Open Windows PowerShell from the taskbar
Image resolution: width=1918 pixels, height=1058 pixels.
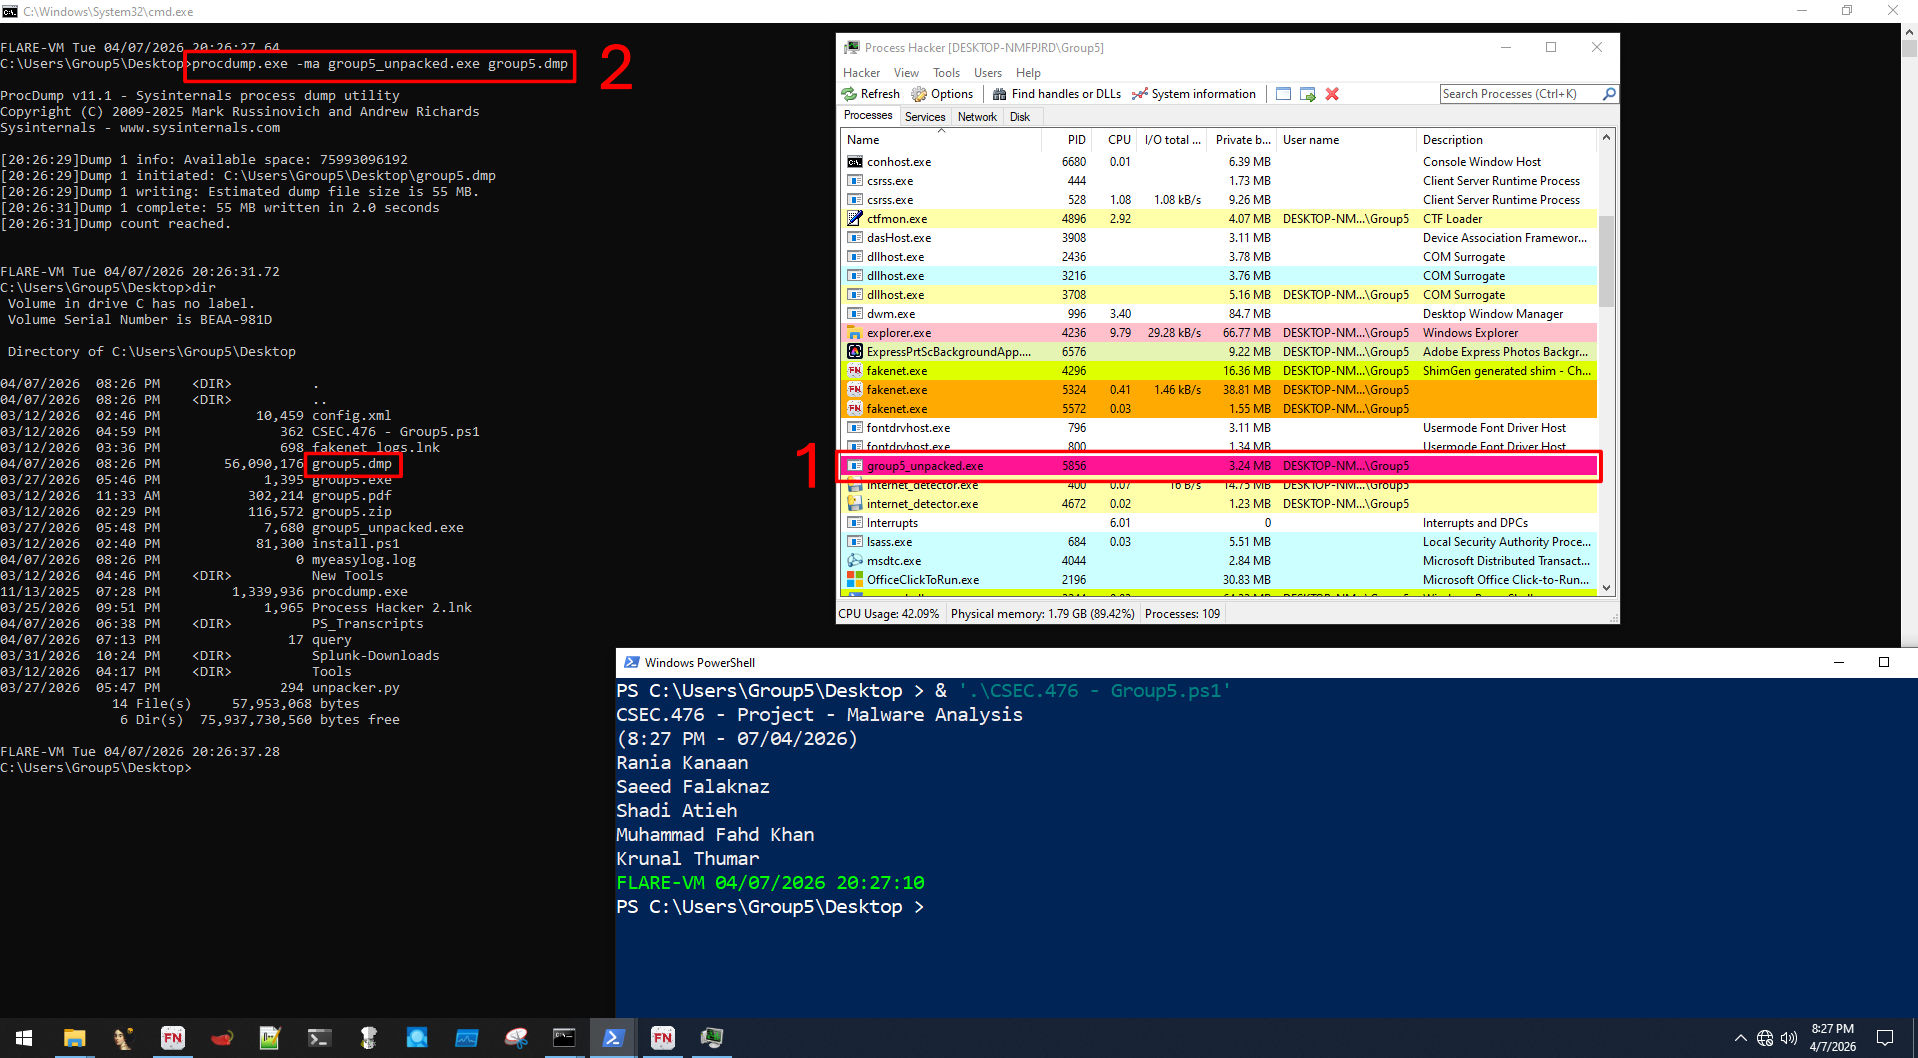coord(613,1038)
